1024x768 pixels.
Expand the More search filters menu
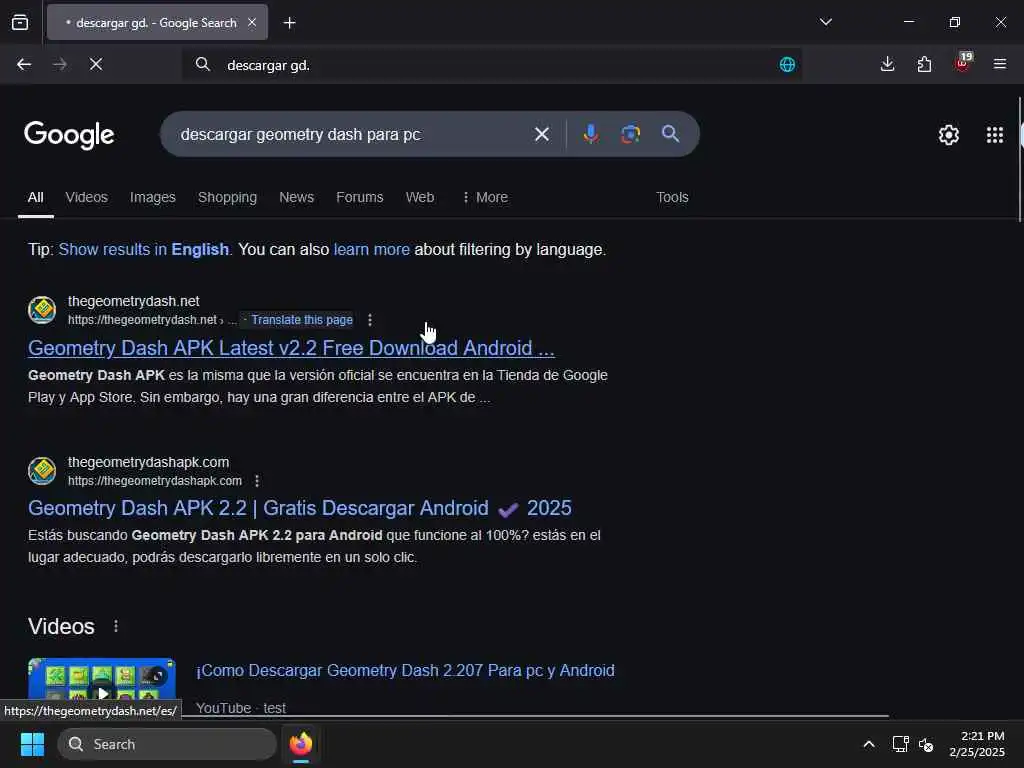485,197
